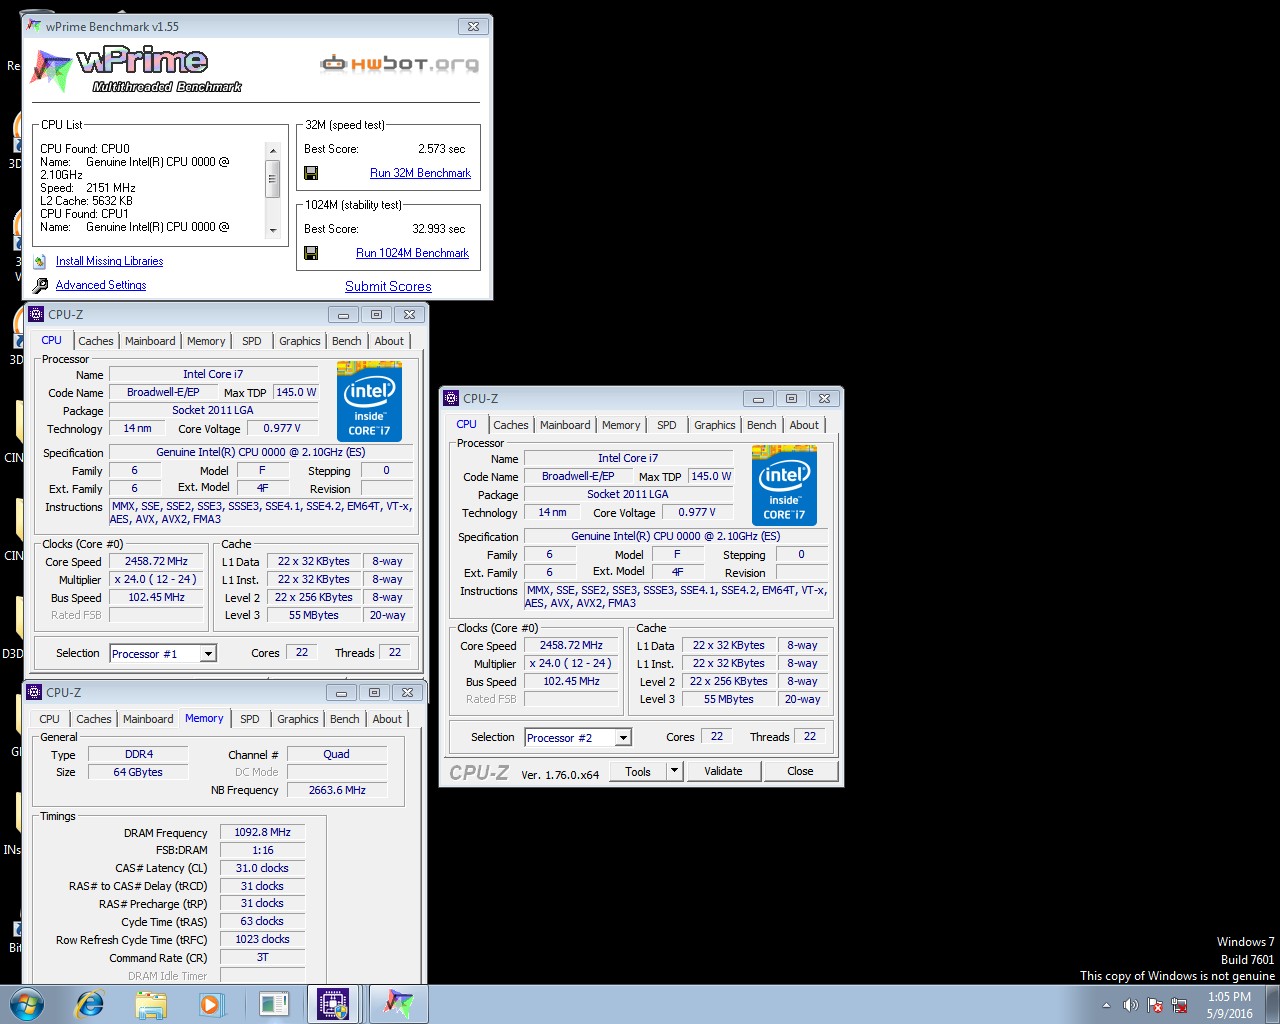Image resolution: width=1280 pixels, height=1024 pixels.
Task: Open the Processor #1 selection dropdown
Action: click(208, 654)
